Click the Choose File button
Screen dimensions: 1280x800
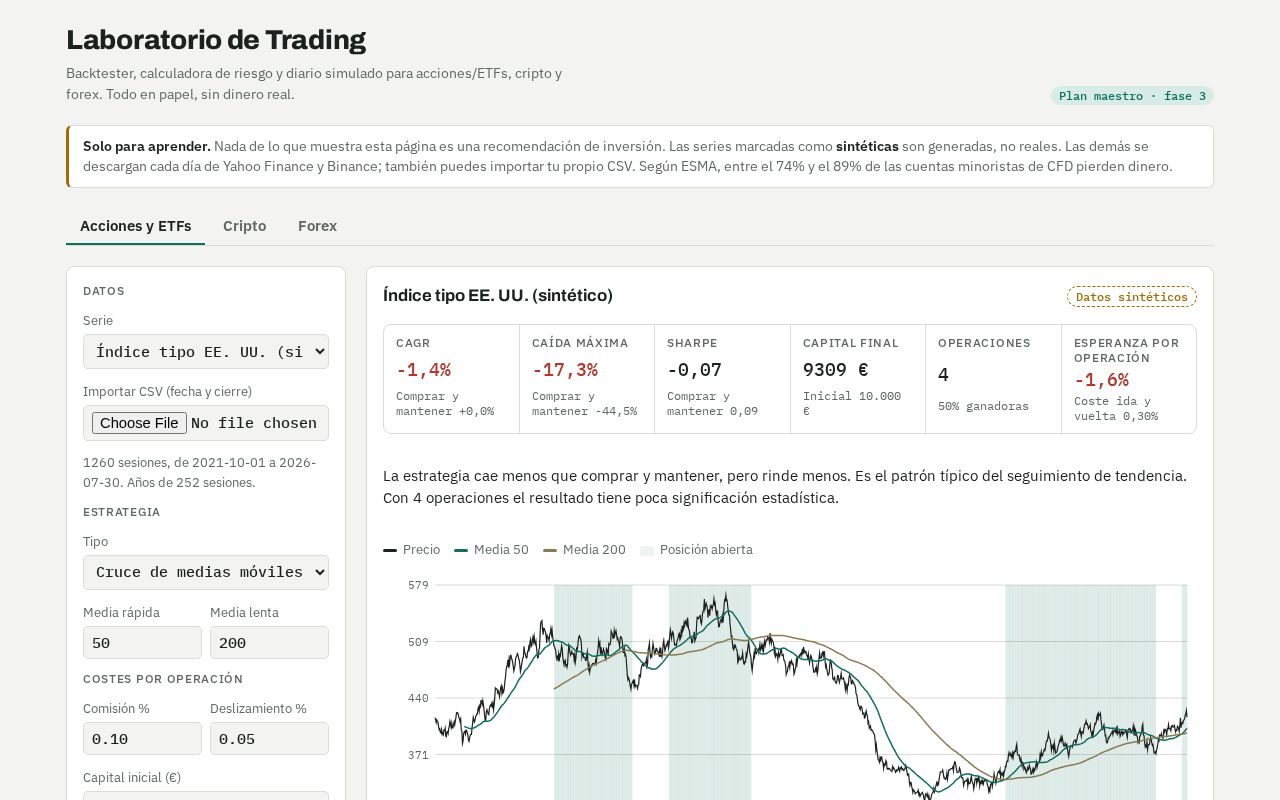pyautogui.click(x=139, y=423)
